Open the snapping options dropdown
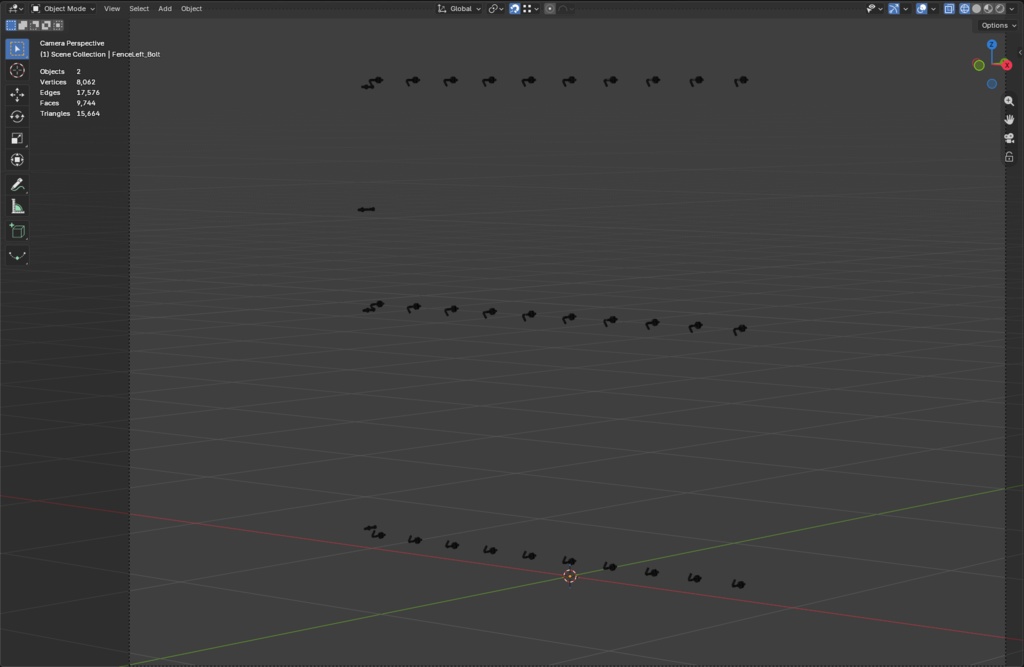 (x=530, y=8)
